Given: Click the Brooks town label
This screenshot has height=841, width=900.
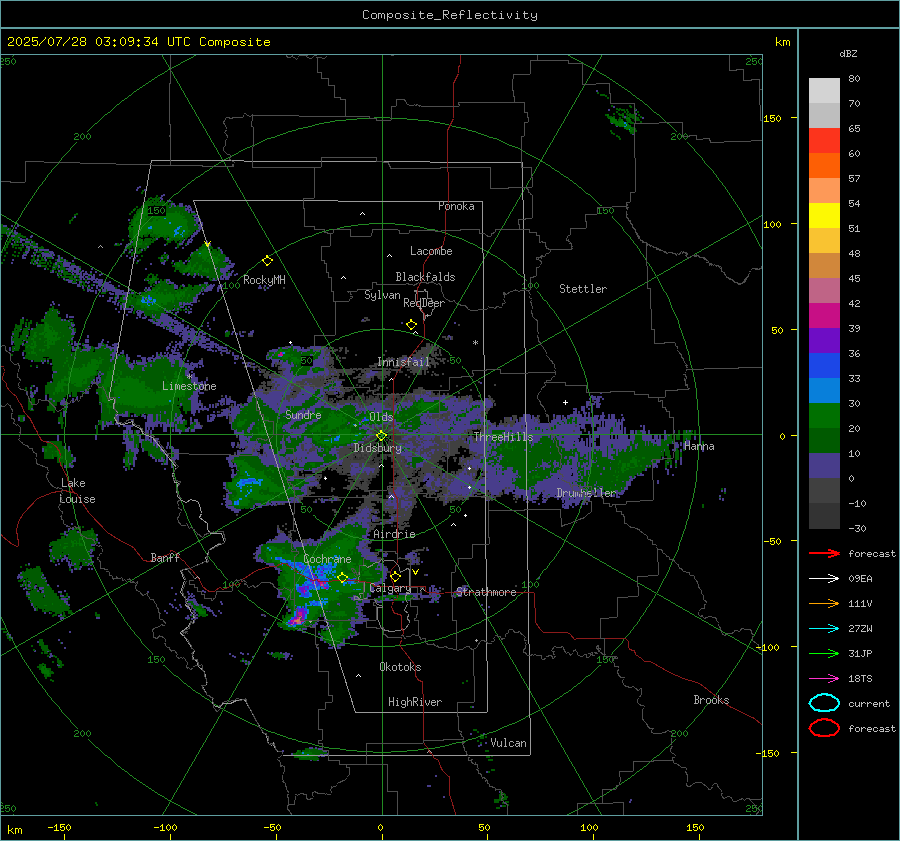Looking at the screenshot, I should (711, 700).
